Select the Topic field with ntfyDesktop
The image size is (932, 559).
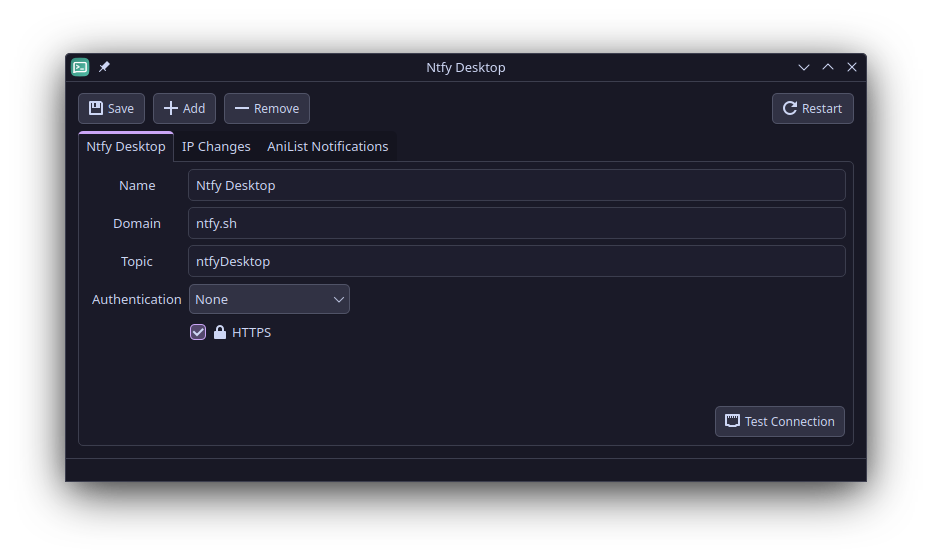(517, 261)
